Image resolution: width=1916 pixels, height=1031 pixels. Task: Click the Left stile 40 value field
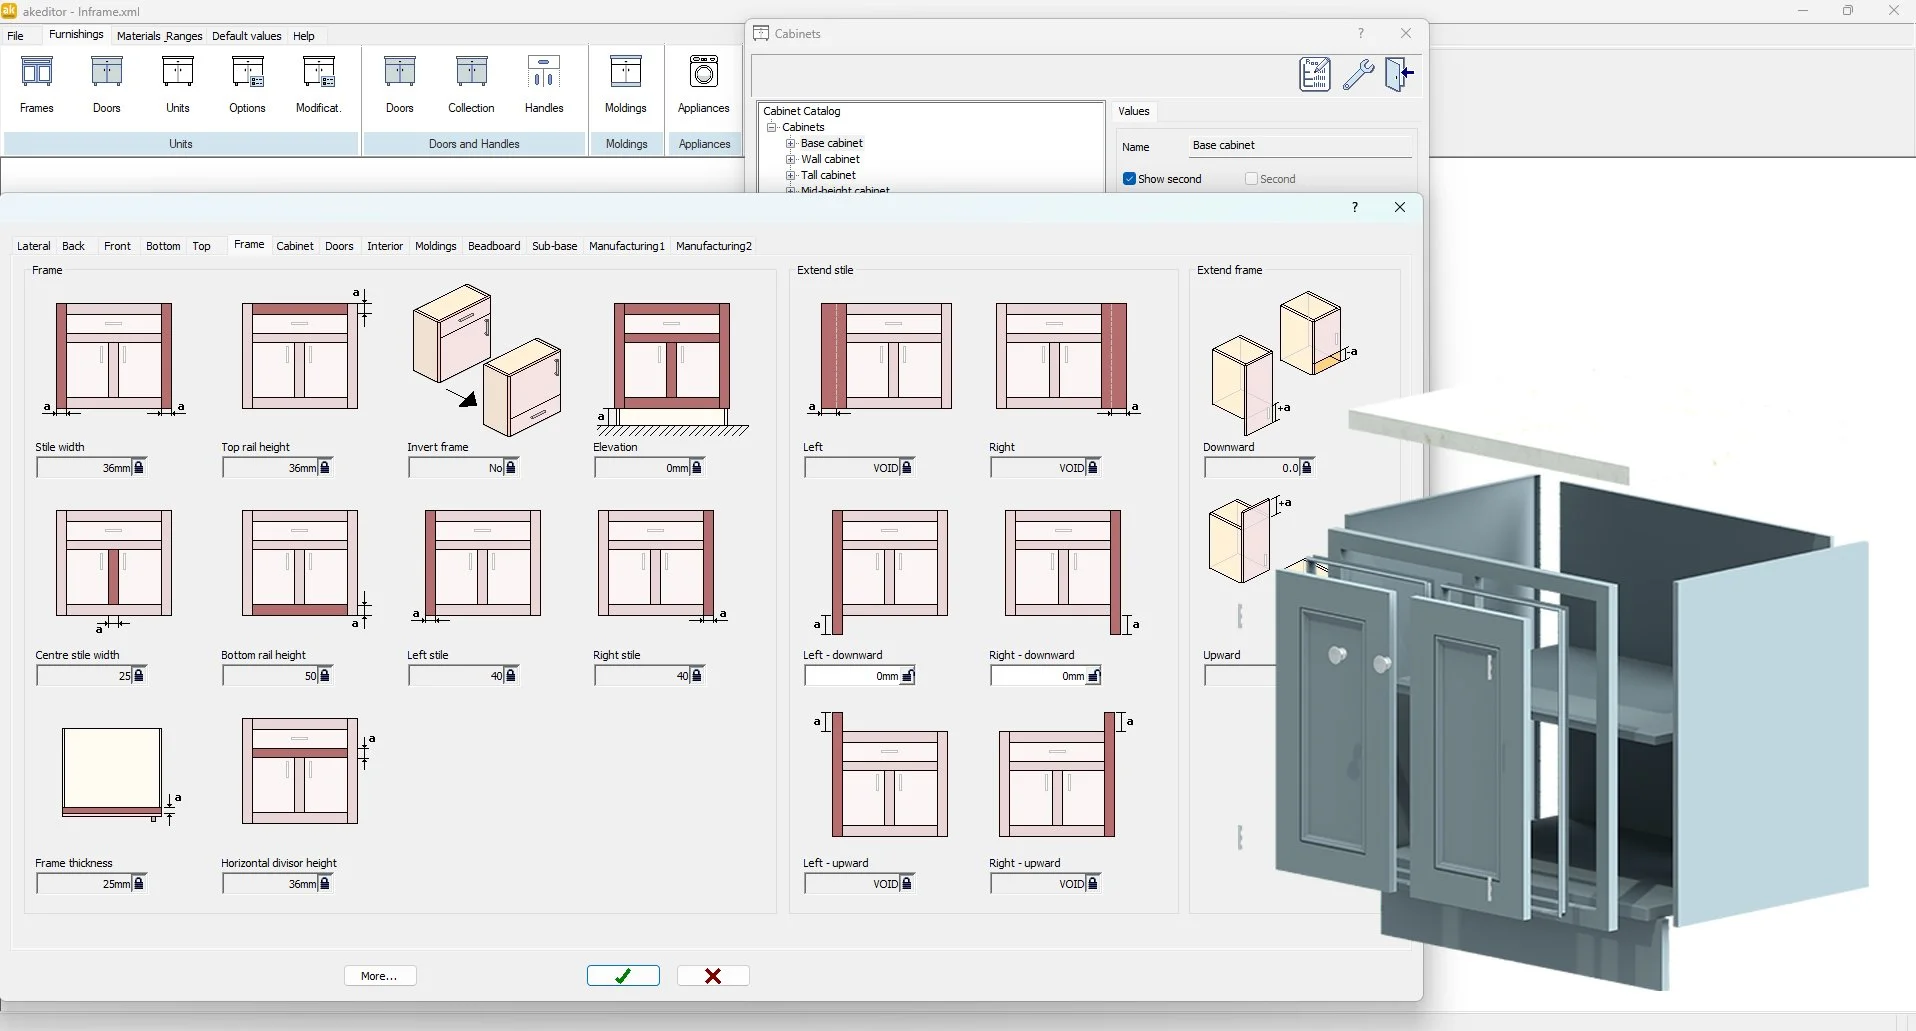(457, 676)
